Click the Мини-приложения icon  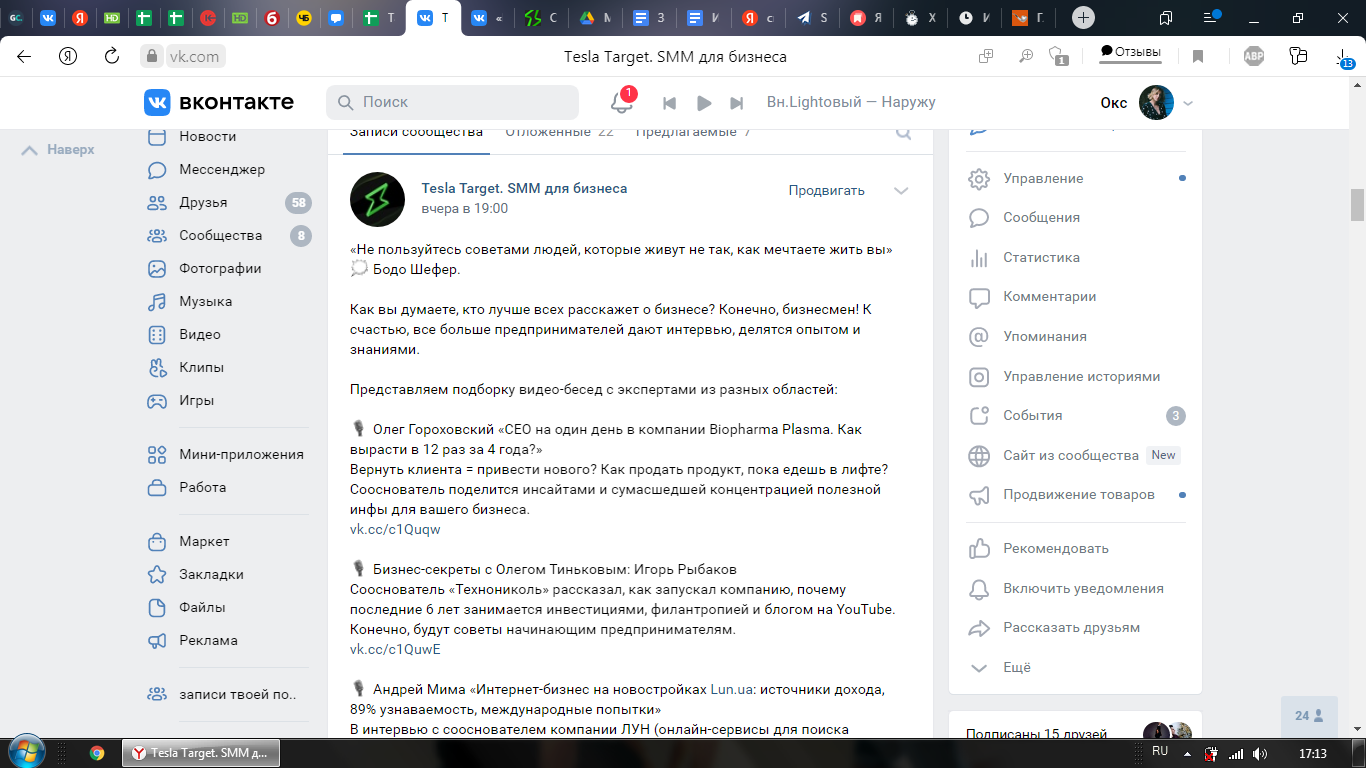click(x=157, y=454)
